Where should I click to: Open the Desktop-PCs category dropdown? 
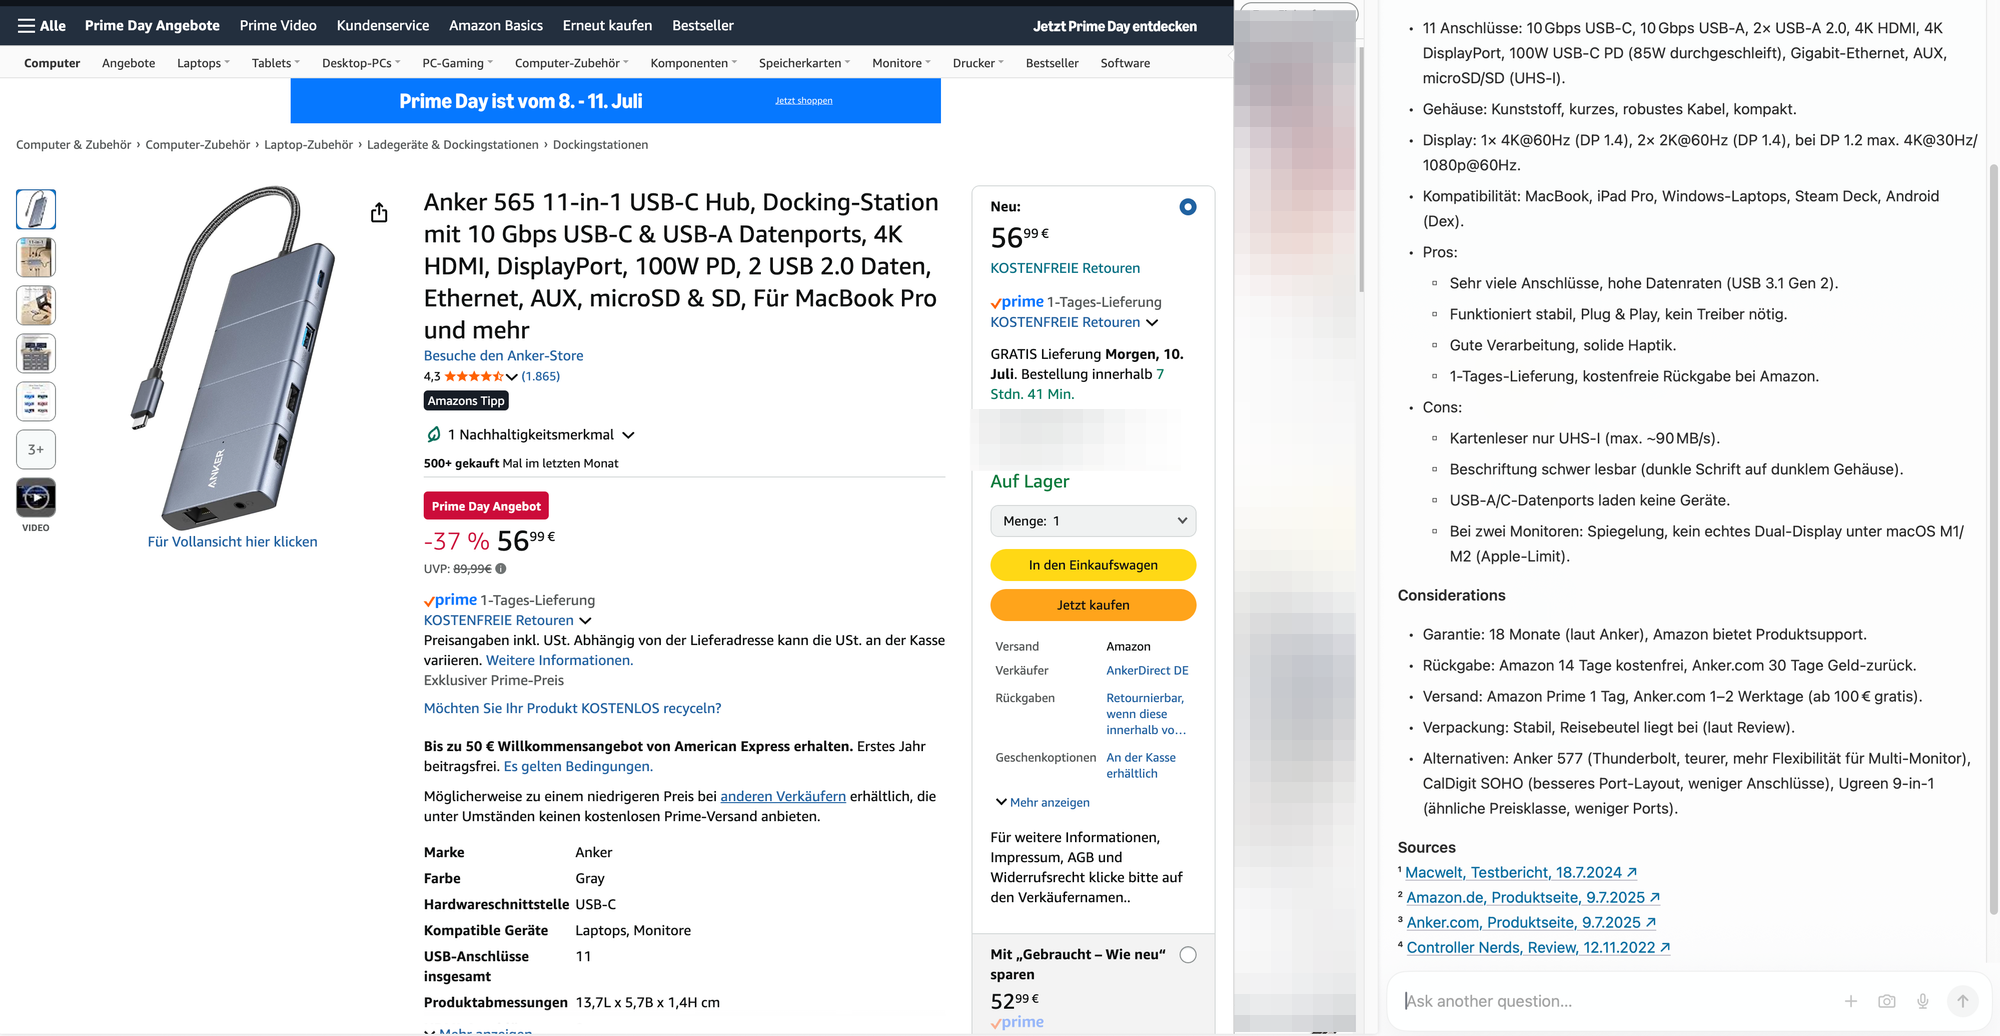[361, 63]
